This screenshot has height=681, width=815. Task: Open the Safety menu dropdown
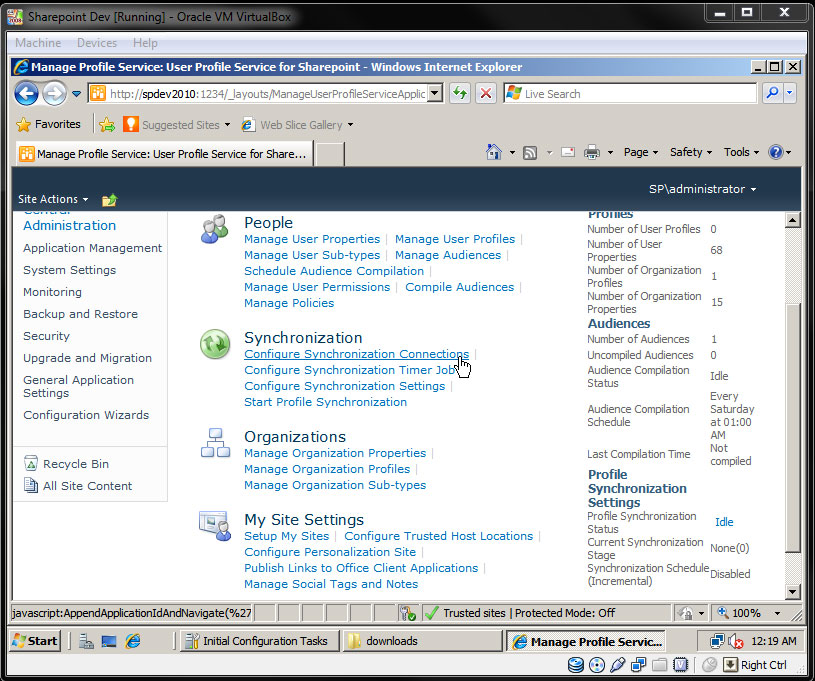691,152
